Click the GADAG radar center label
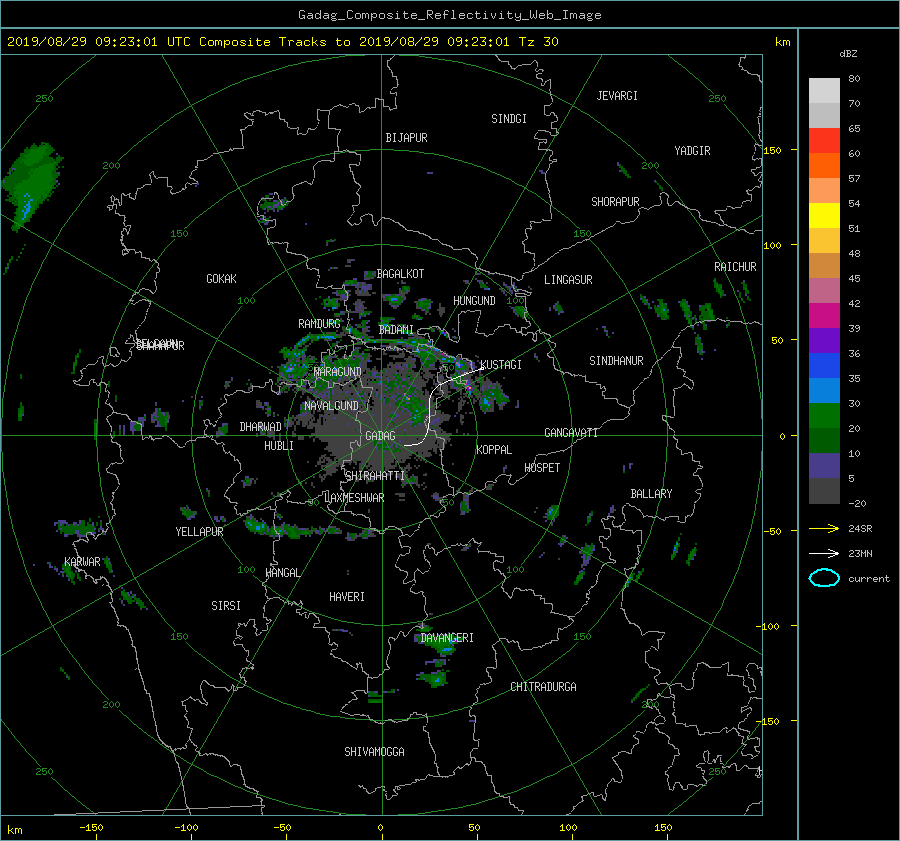Viewport: 900px width, 841px height. (x=381, y=436)
